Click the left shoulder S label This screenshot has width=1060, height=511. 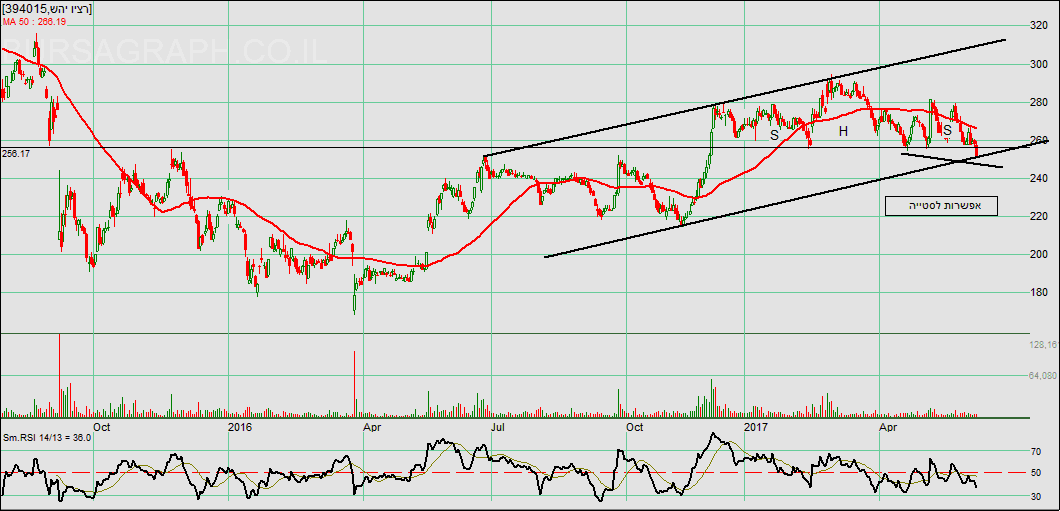(x=774, y=134)
